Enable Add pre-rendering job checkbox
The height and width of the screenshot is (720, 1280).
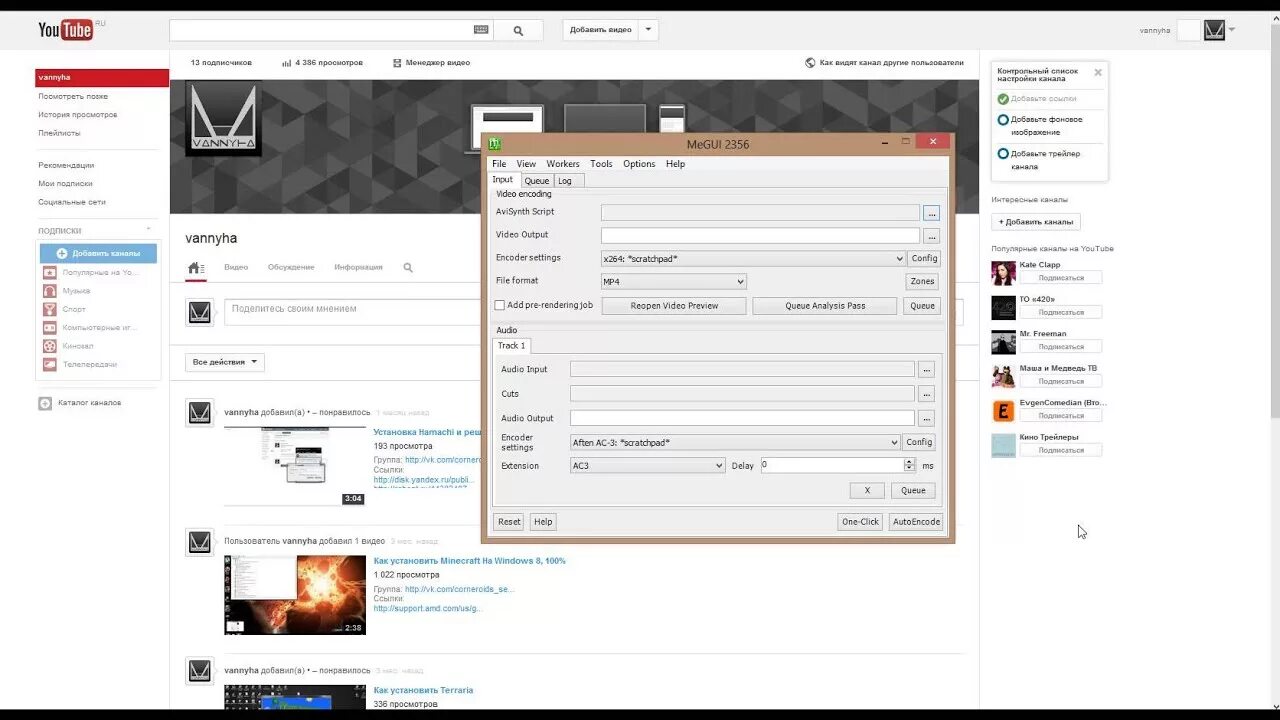[x=500, y=305]
